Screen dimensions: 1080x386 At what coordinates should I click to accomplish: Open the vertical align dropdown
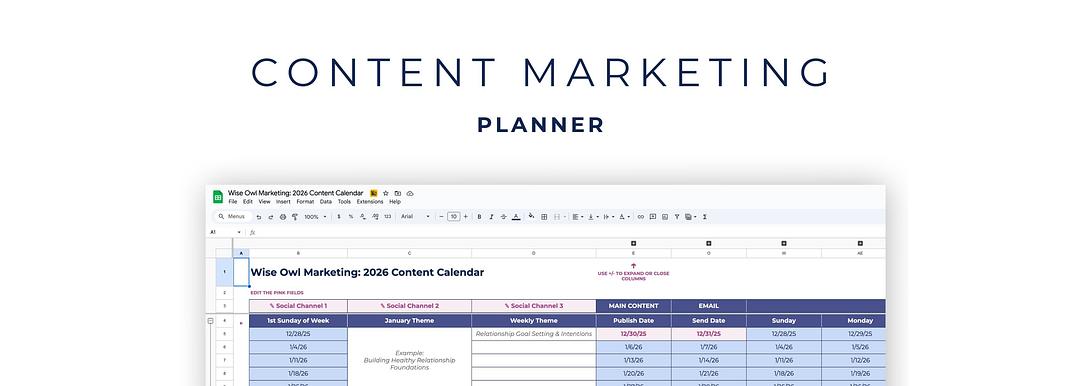pyautogui.click(x=593, y=216)
